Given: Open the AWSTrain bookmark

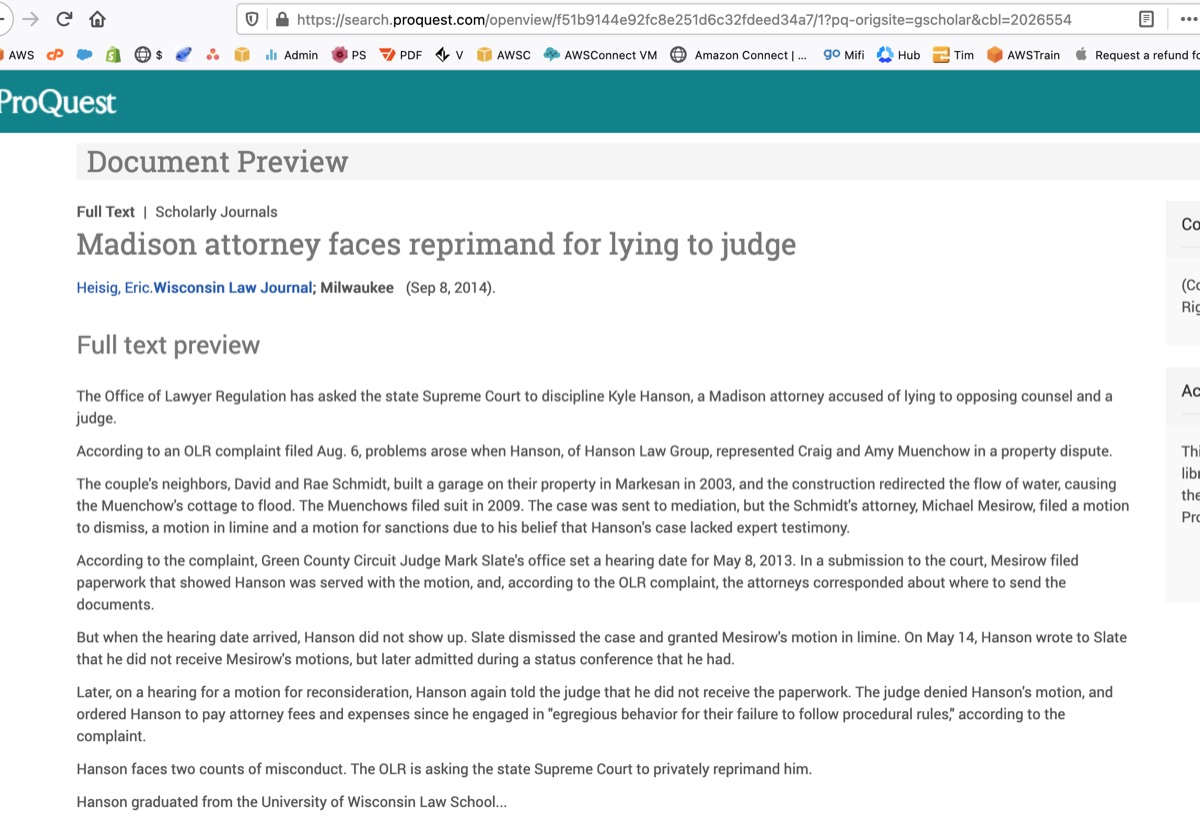Looking at the screenshot, I should [x=1023, y=55].
